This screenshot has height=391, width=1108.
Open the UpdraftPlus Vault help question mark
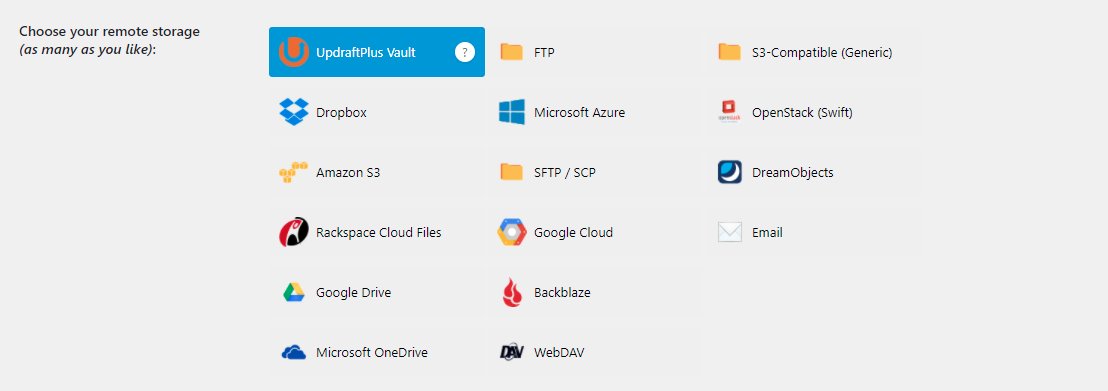pos(464,52)
